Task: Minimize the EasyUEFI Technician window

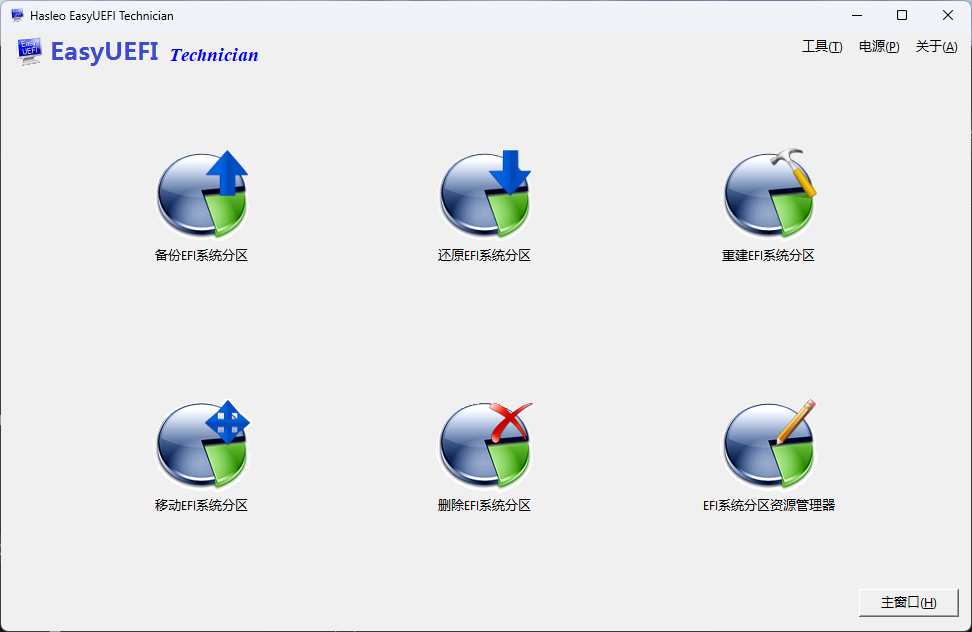Action: 857,15
